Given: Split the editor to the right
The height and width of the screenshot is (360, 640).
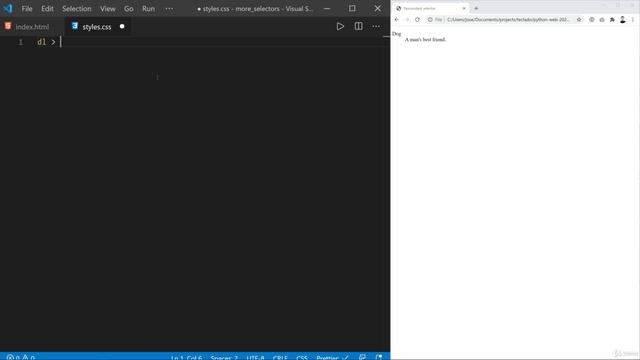Looking at the screenshot, I should click(358, 27).
